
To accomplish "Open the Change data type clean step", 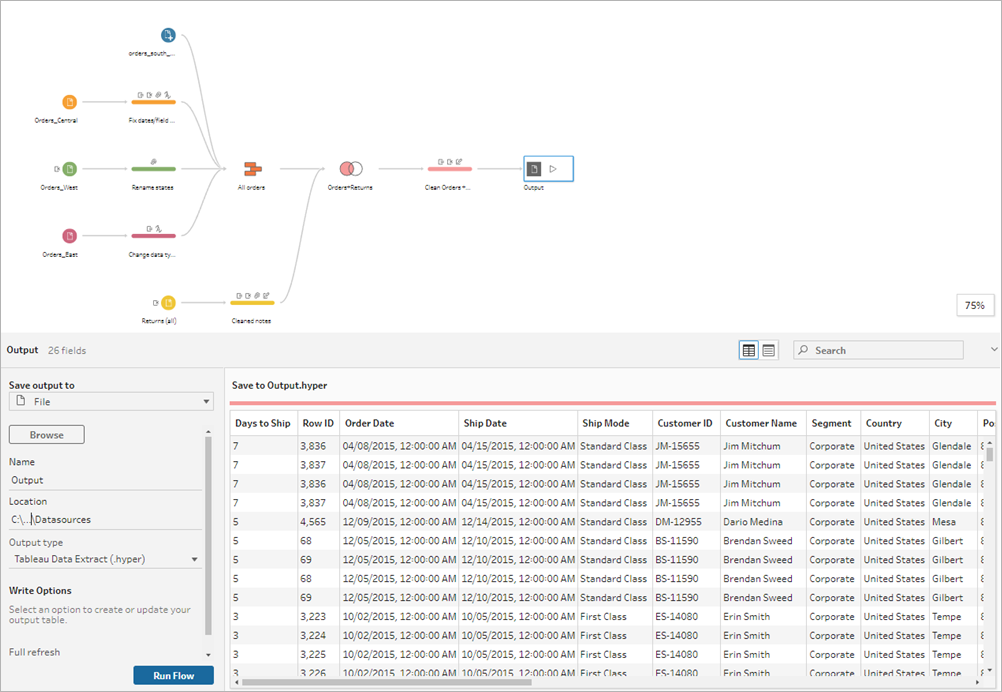I will click(x=153, y=236).
